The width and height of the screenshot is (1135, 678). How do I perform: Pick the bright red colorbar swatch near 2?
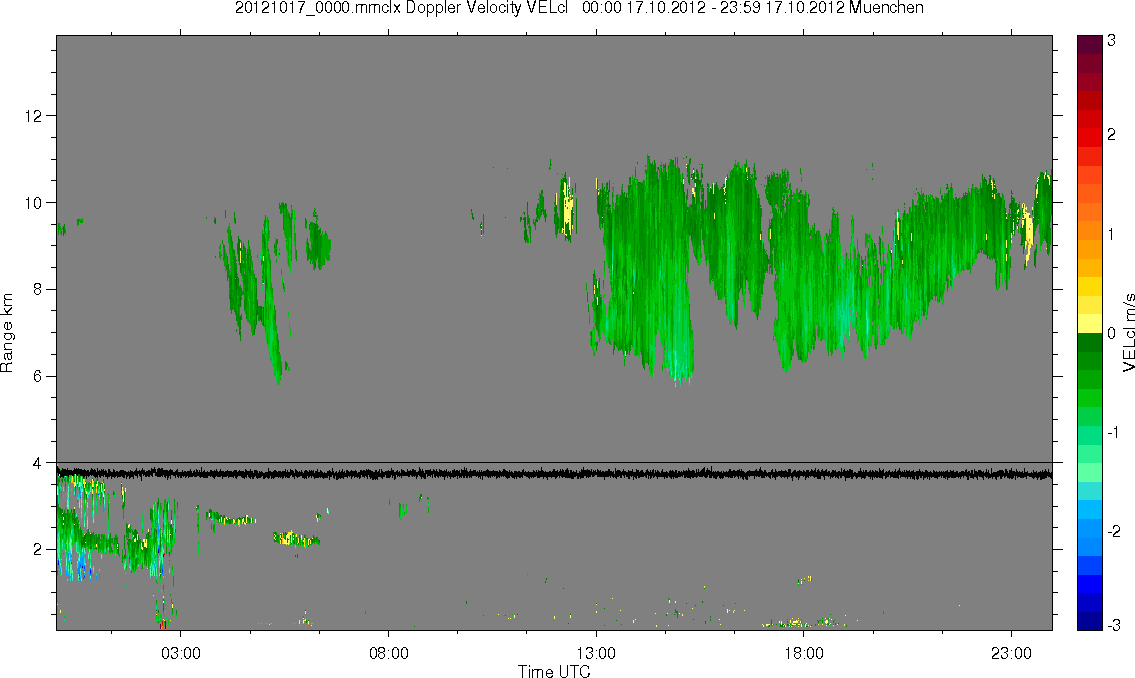point(1089,137)
